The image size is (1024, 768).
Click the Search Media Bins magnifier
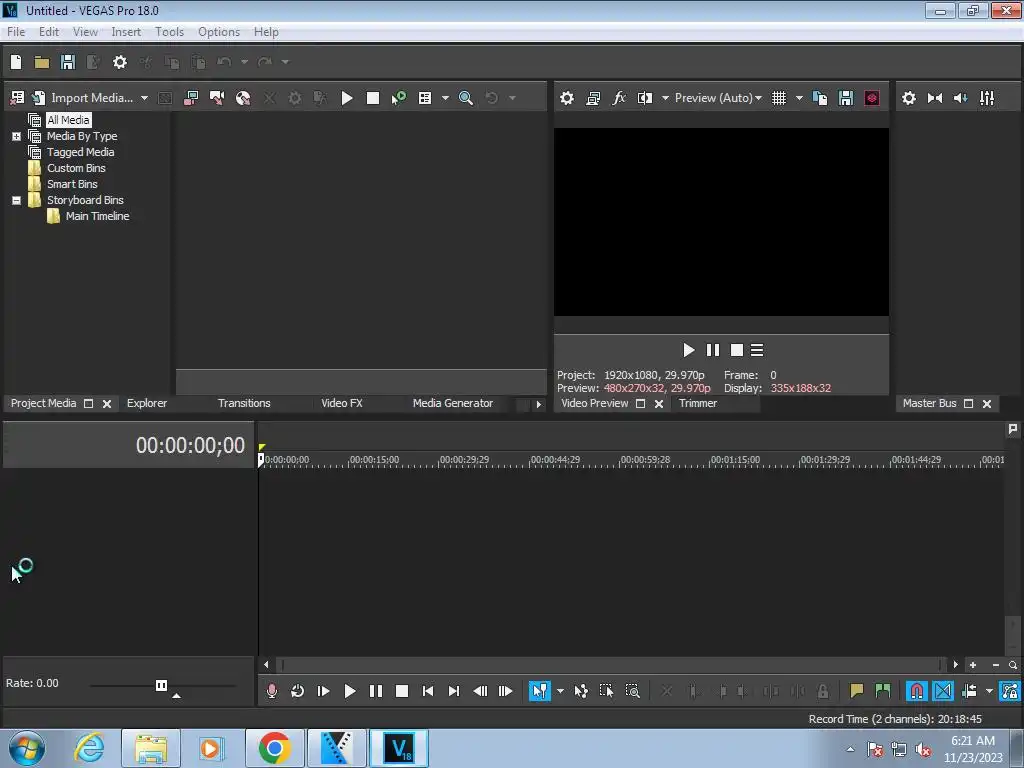click(466, 98)
